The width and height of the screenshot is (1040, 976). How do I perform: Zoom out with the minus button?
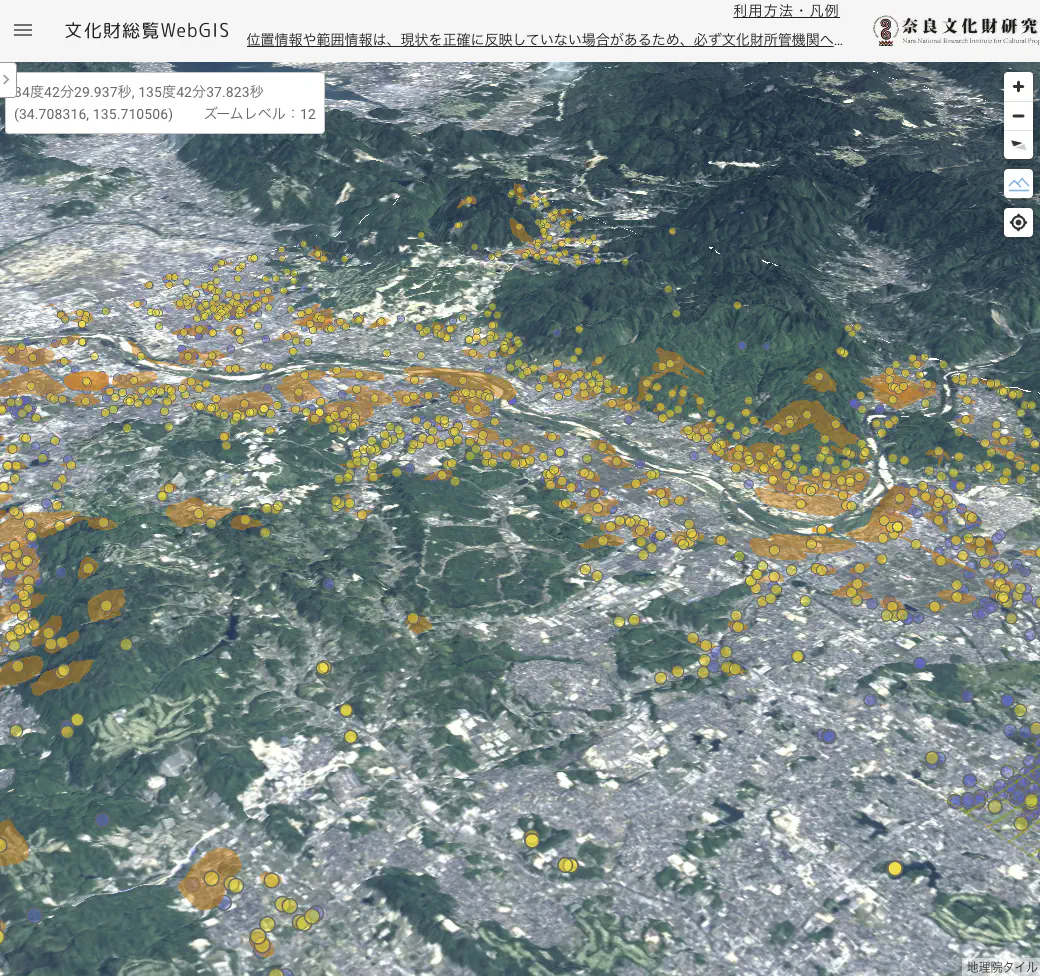(1018, 116)
